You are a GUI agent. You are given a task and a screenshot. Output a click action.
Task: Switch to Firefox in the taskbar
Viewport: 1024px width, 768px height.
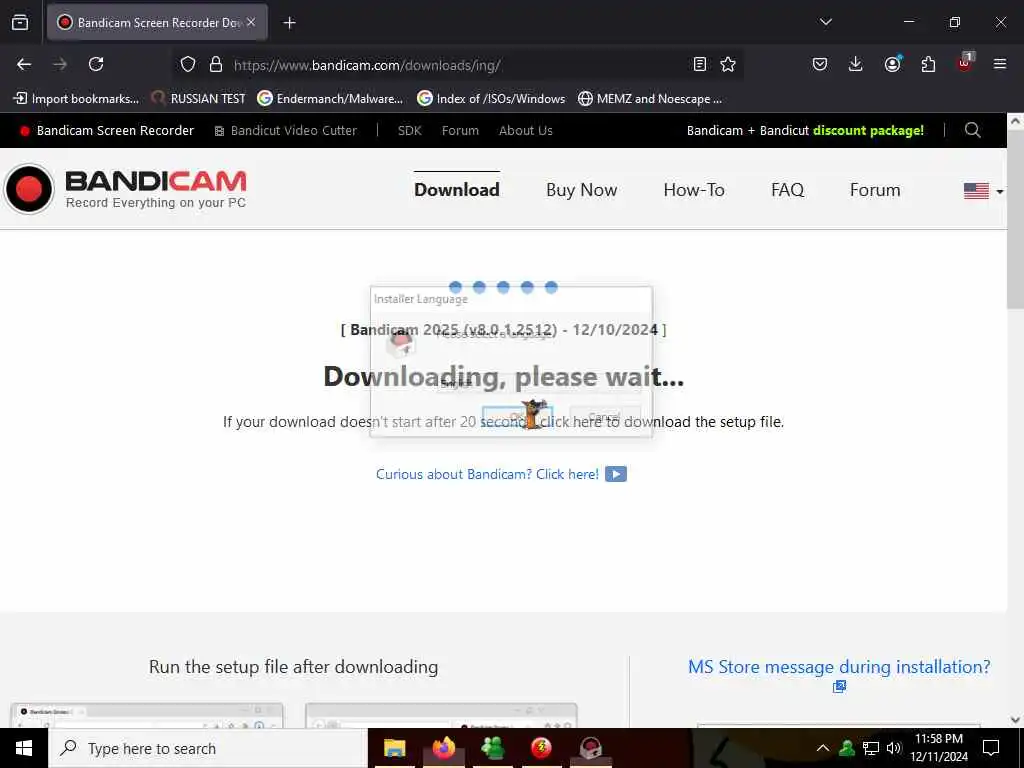(443, 748)
